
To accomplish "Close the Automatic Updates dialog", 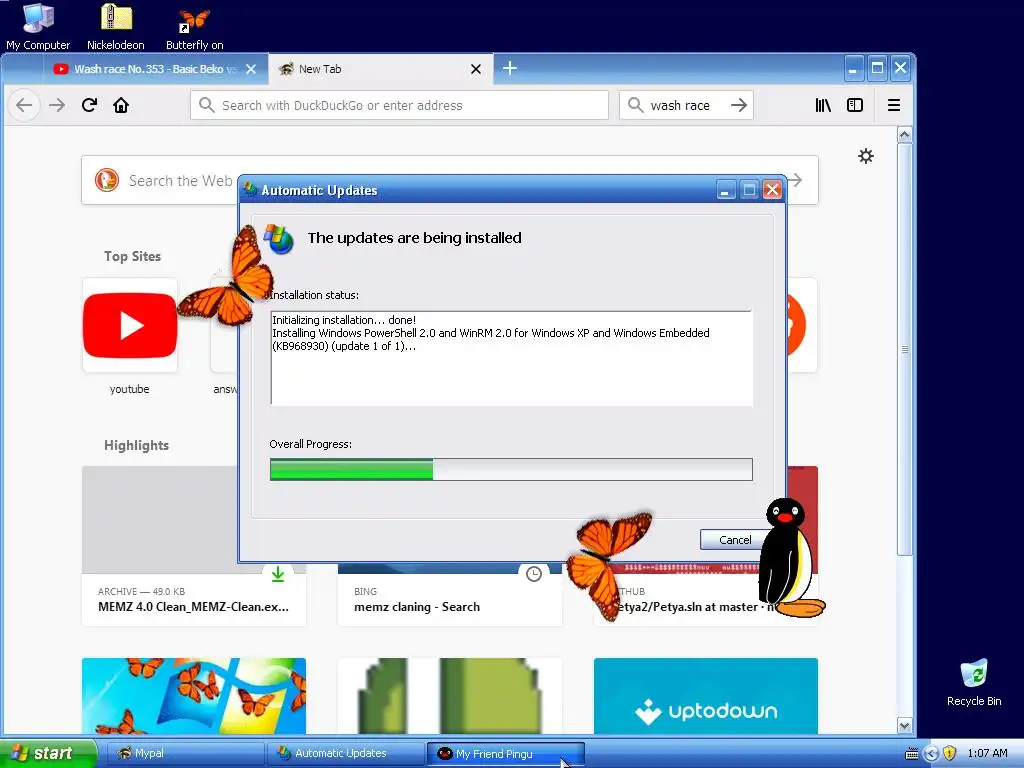I will point(773,190).
